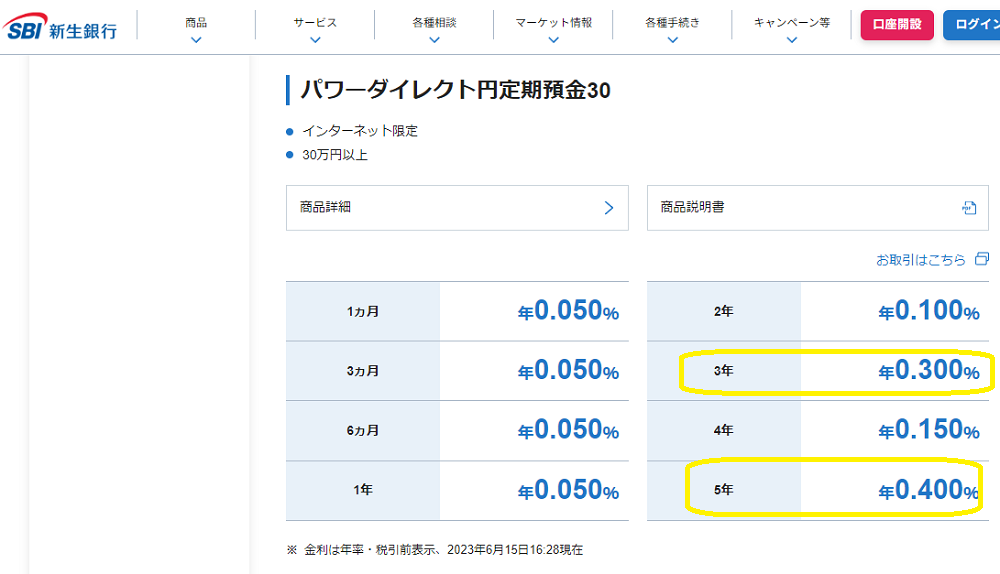Click the 0.150% rate value
1000x574 pixels.
(x=929, y=430)
